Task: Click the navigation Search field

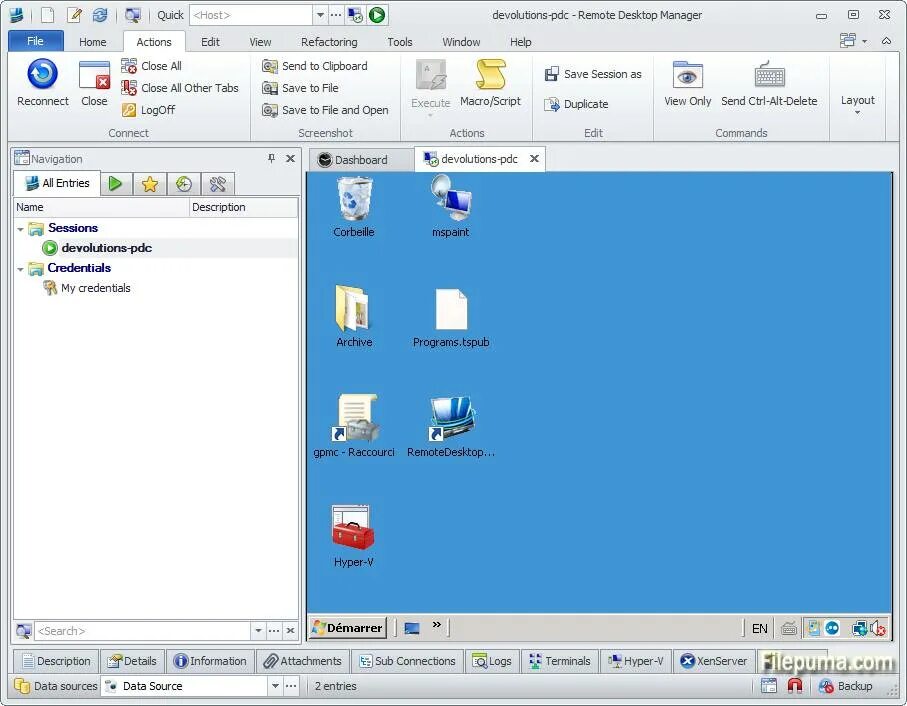Action: pyautogui.click(x=142, y=631)
